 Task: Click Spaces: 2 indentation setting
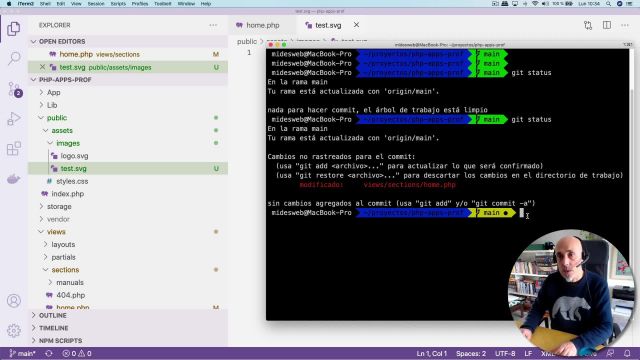point(471,353)
